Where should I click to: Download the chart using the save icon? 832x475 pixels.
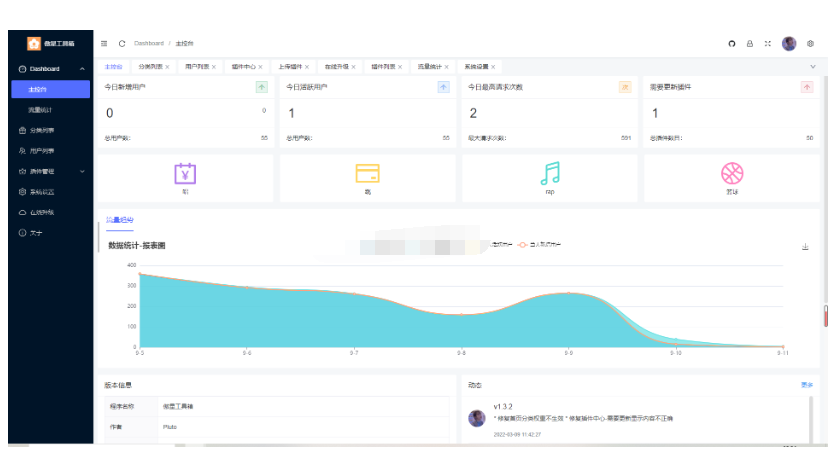coord(805,247)
